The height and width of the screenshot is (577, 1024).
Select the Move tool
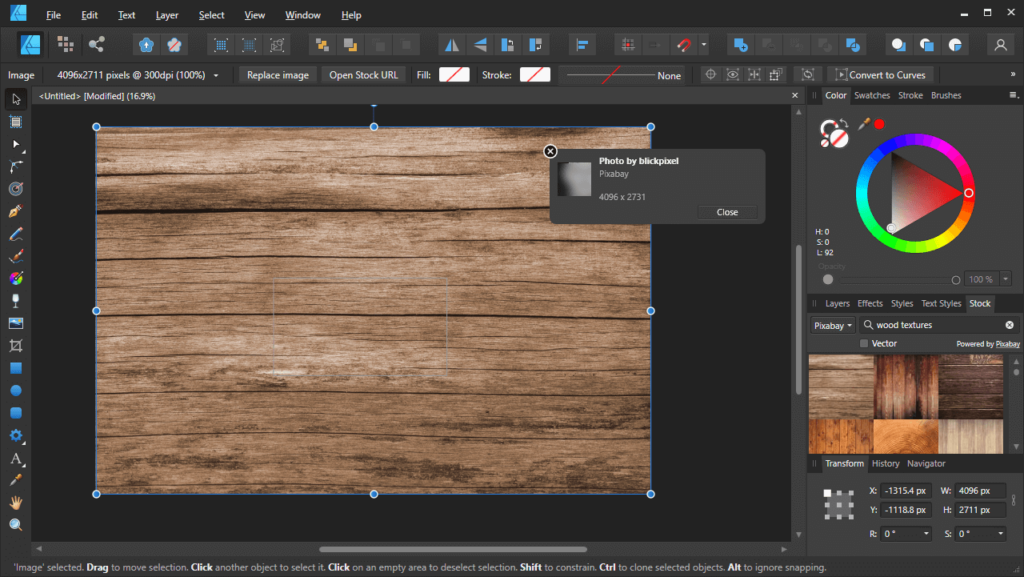[15, 99]
